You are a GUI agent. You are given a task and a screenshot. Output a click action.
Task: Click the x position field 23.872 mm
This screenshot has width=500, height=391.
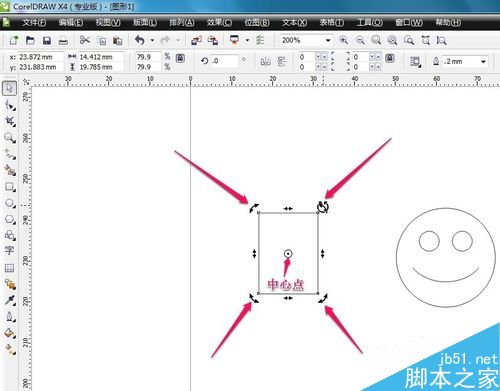(x=40, y=57)
